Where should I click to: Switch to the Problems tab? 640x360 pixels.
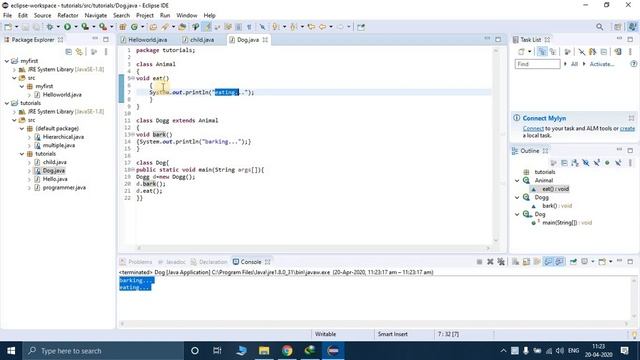click(136, 262)
